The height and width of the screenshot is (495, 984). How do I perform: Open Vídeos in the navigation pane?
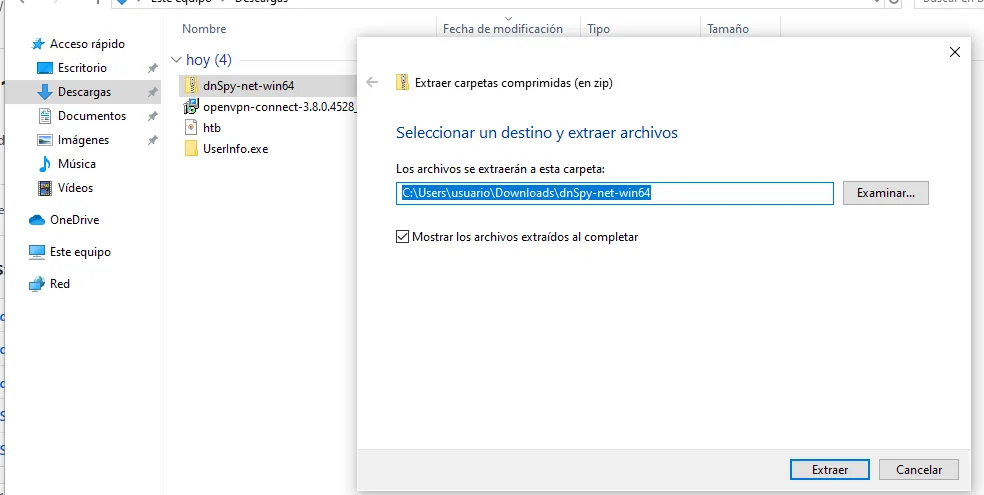75,188
